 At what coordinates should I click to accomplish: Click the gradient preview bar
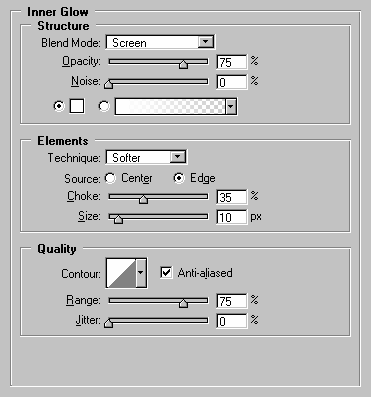[x=170, y=107]
